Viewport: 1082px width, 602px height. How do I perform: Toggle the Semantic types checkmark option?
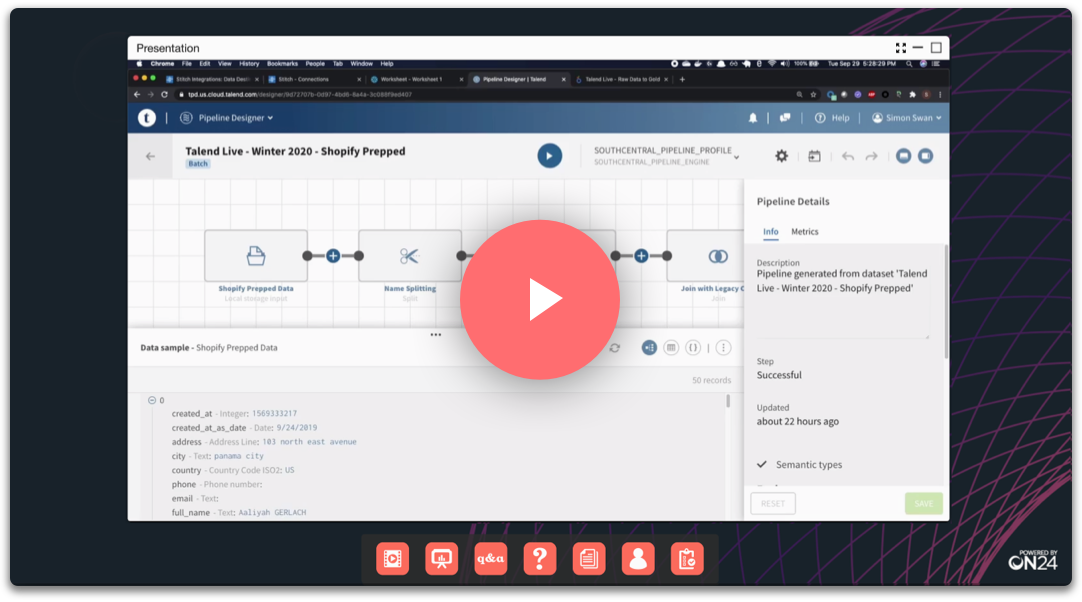pos(762,465)
